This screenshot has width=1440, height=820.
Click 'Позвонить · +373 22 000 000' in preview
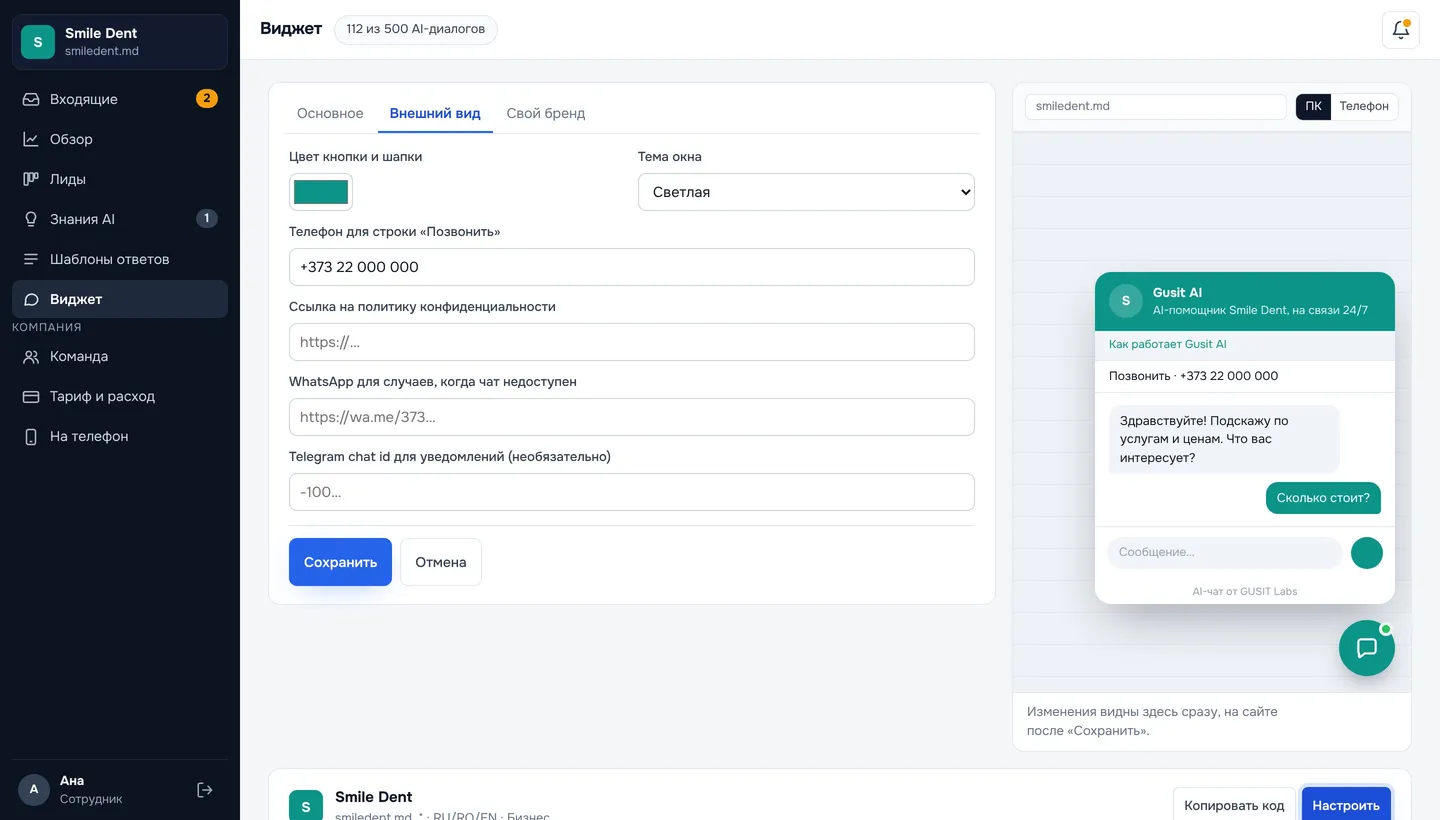(1193, 376)
